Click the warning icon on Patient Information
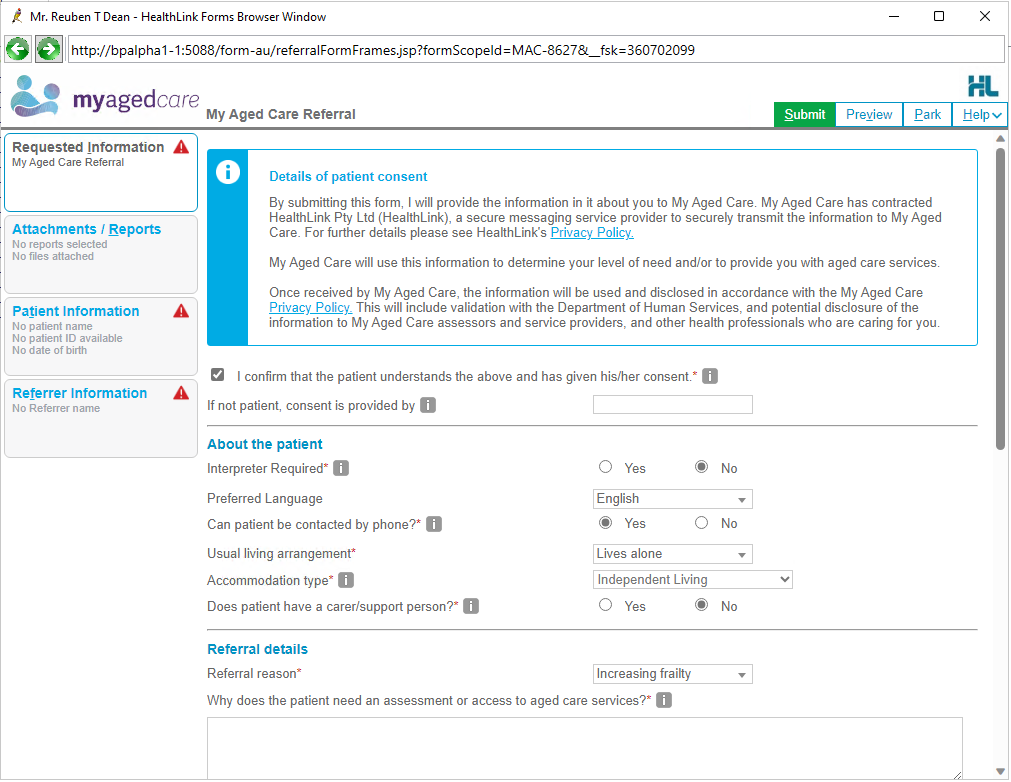The image size is (1011, 782). coord(181,311)
